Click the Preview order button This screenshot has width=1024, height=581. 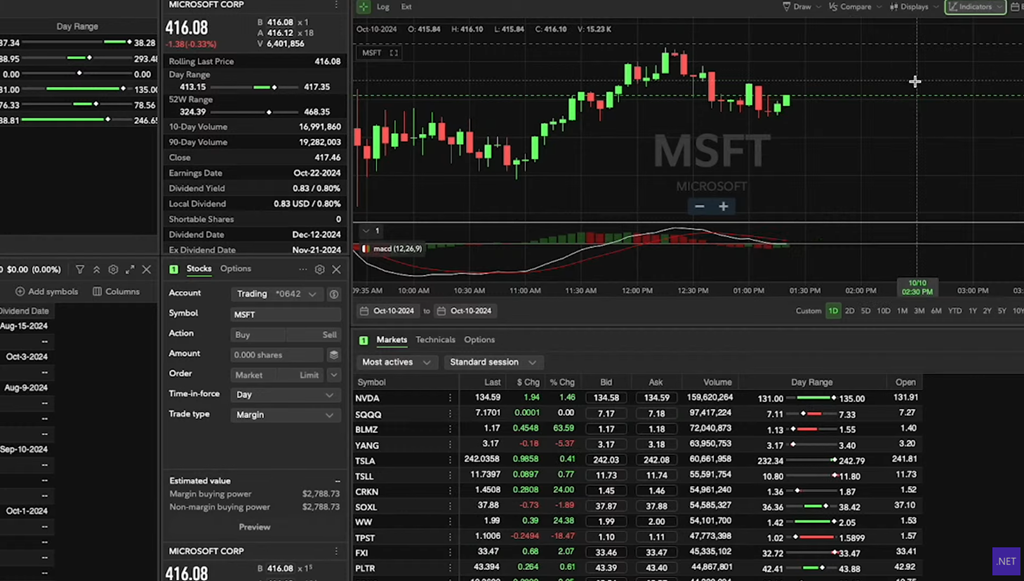click(254, 527)
